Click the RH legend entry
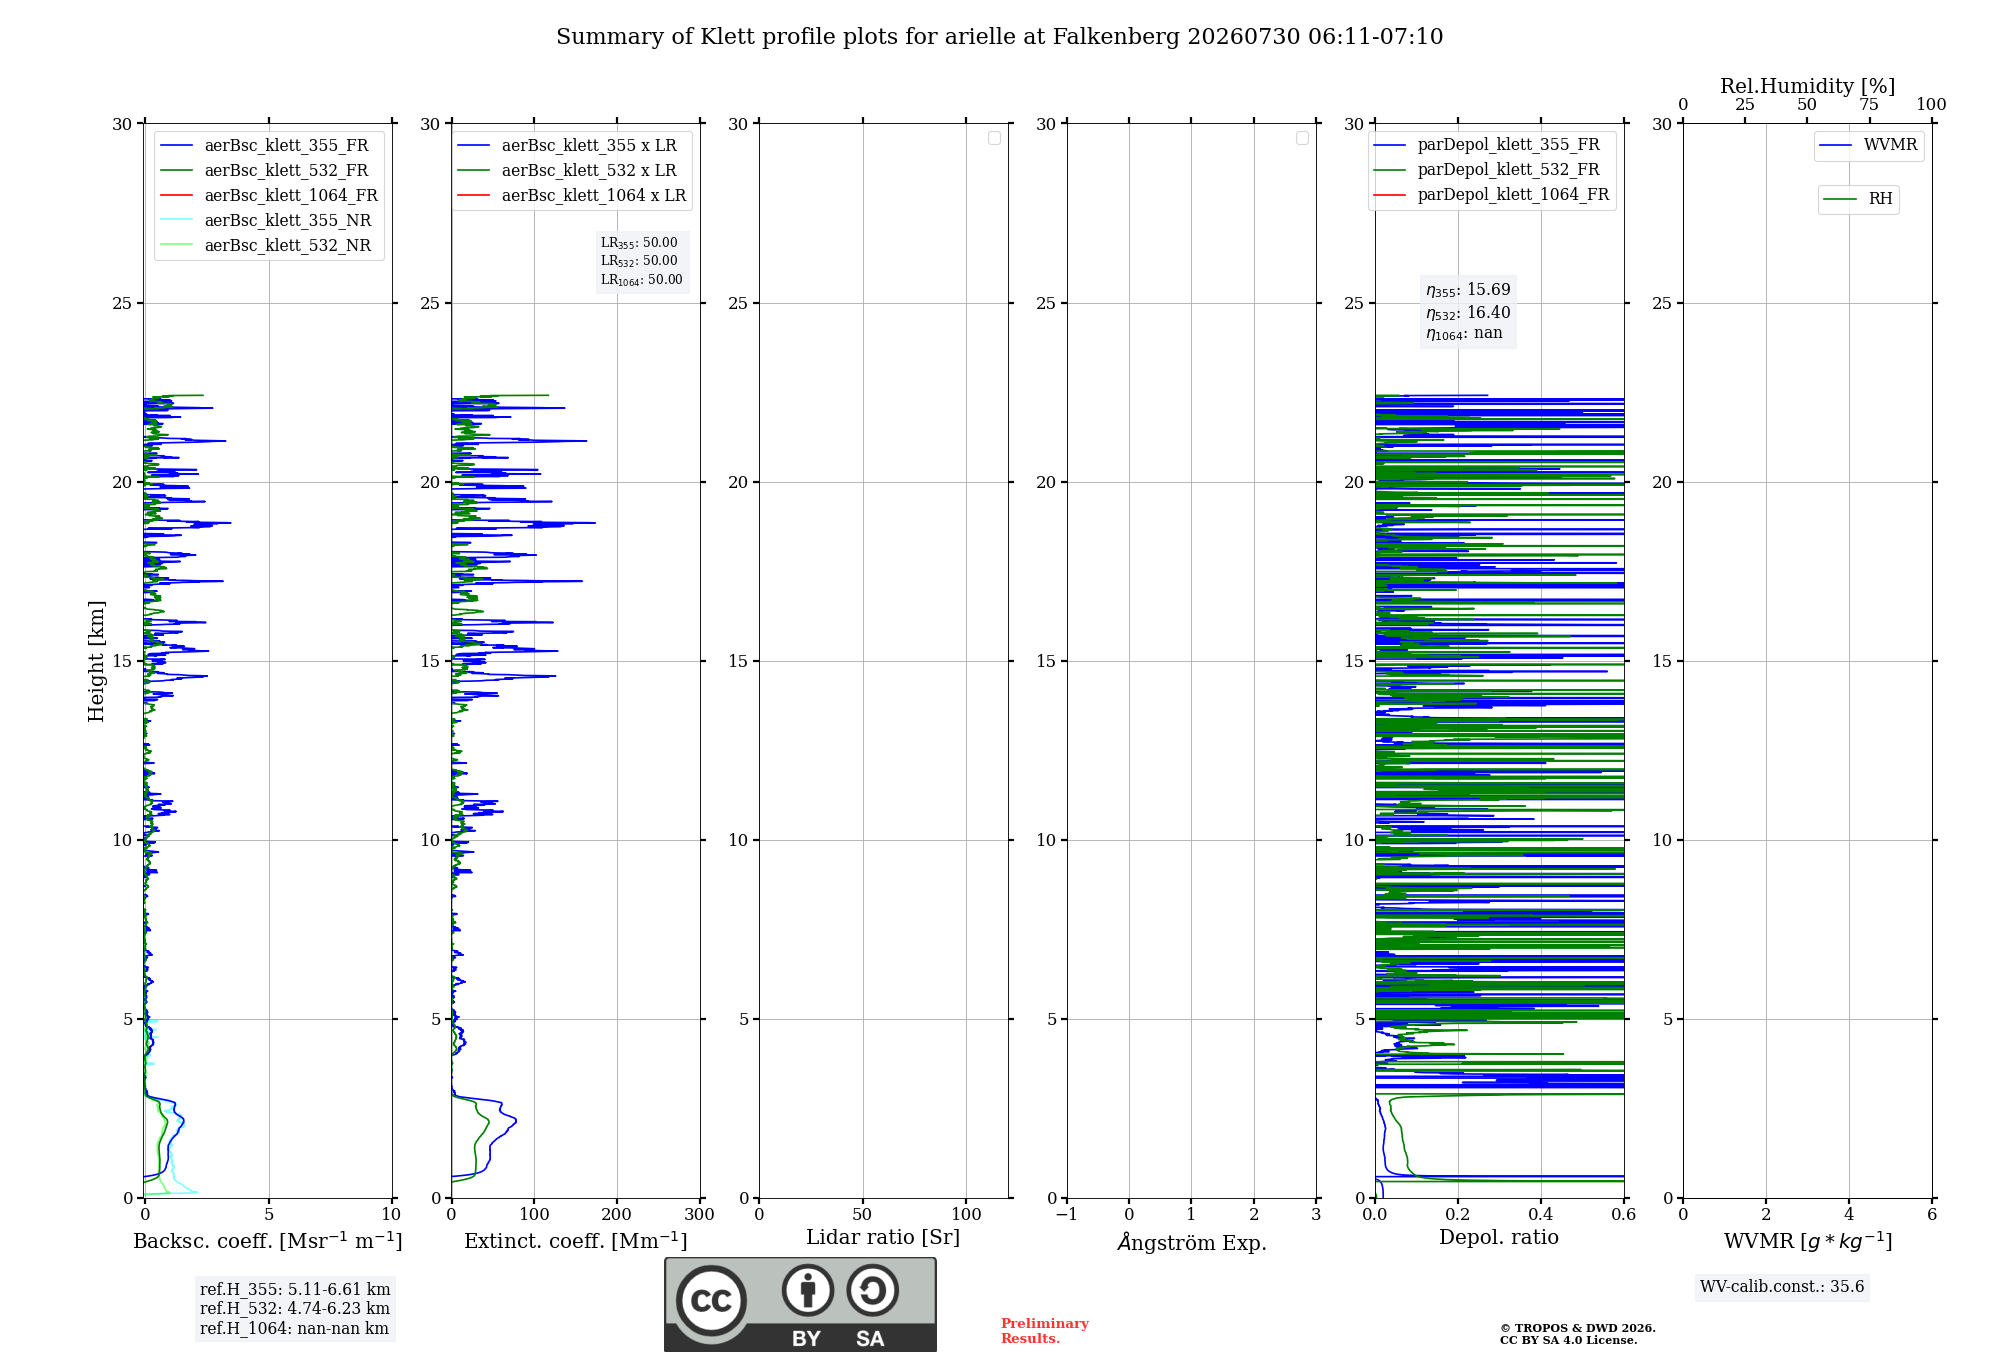 click(x=1858, y=199)
